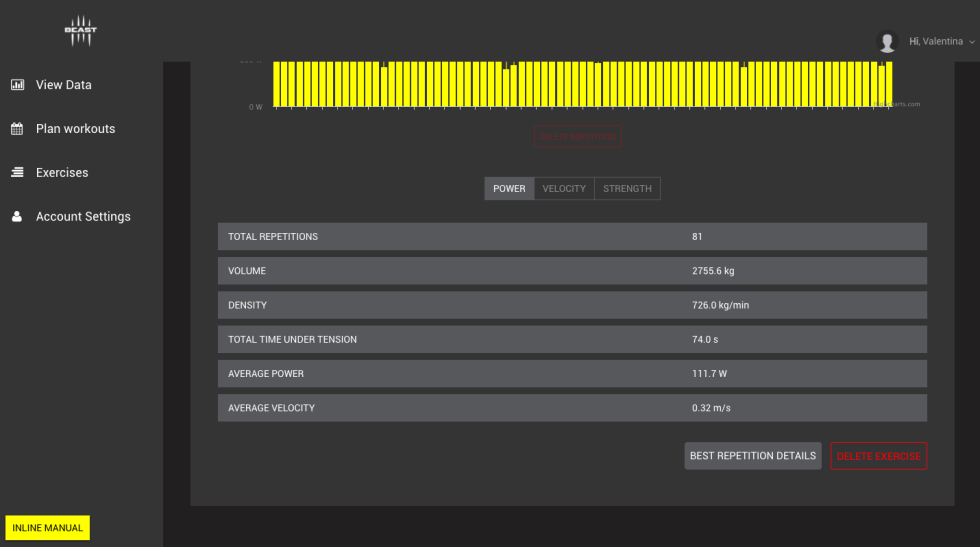Open the View Data page
The height and width of the screenshot is (547, 980).
point(63,85)
